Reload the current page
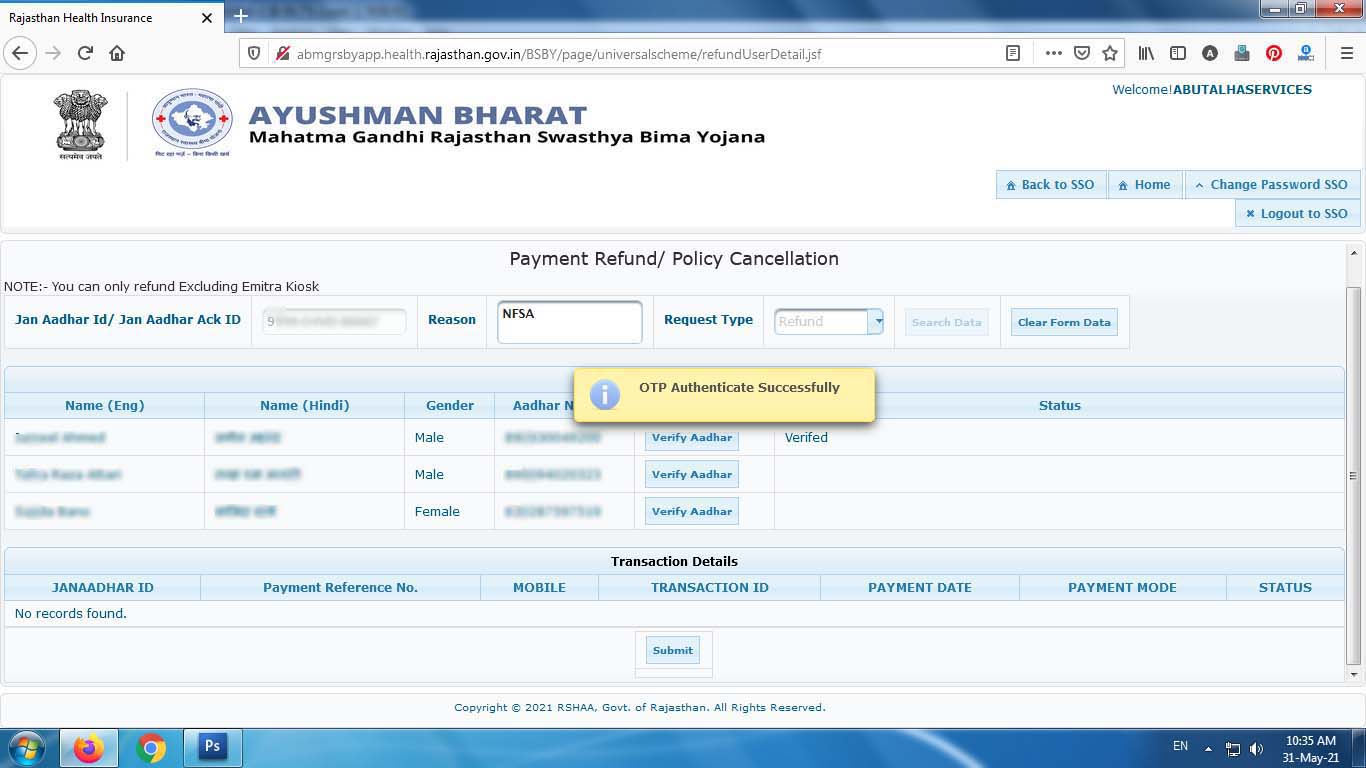This screenshot has height=768, width=1366. tap(85, 53)
